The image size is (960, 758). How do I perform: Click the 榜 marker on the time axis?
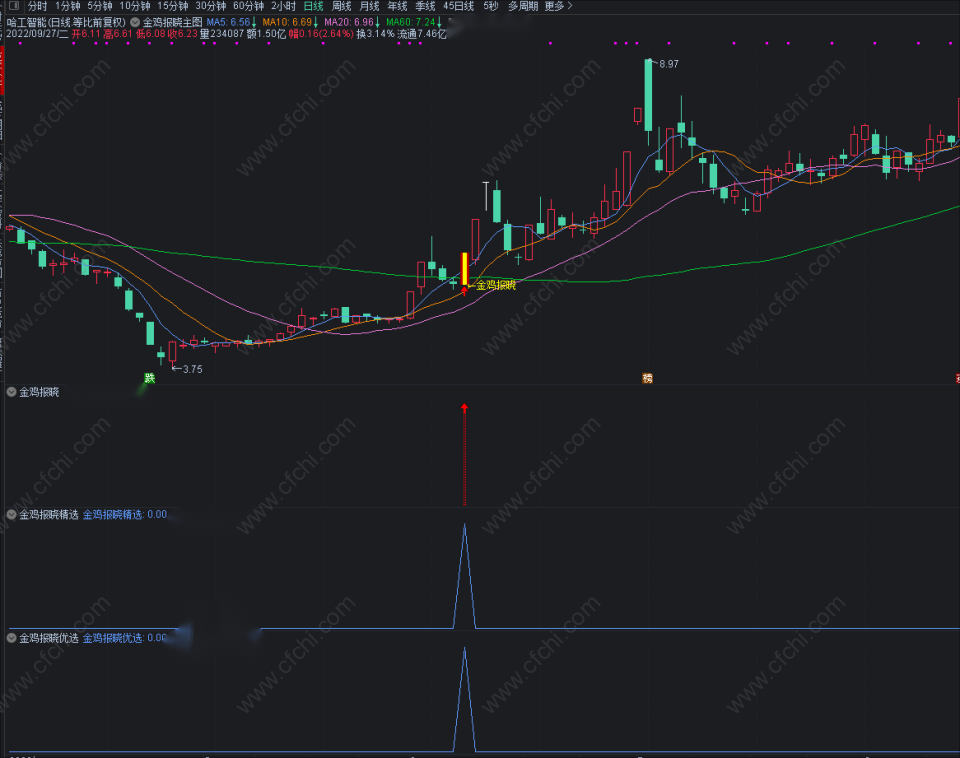coord(647,378)
